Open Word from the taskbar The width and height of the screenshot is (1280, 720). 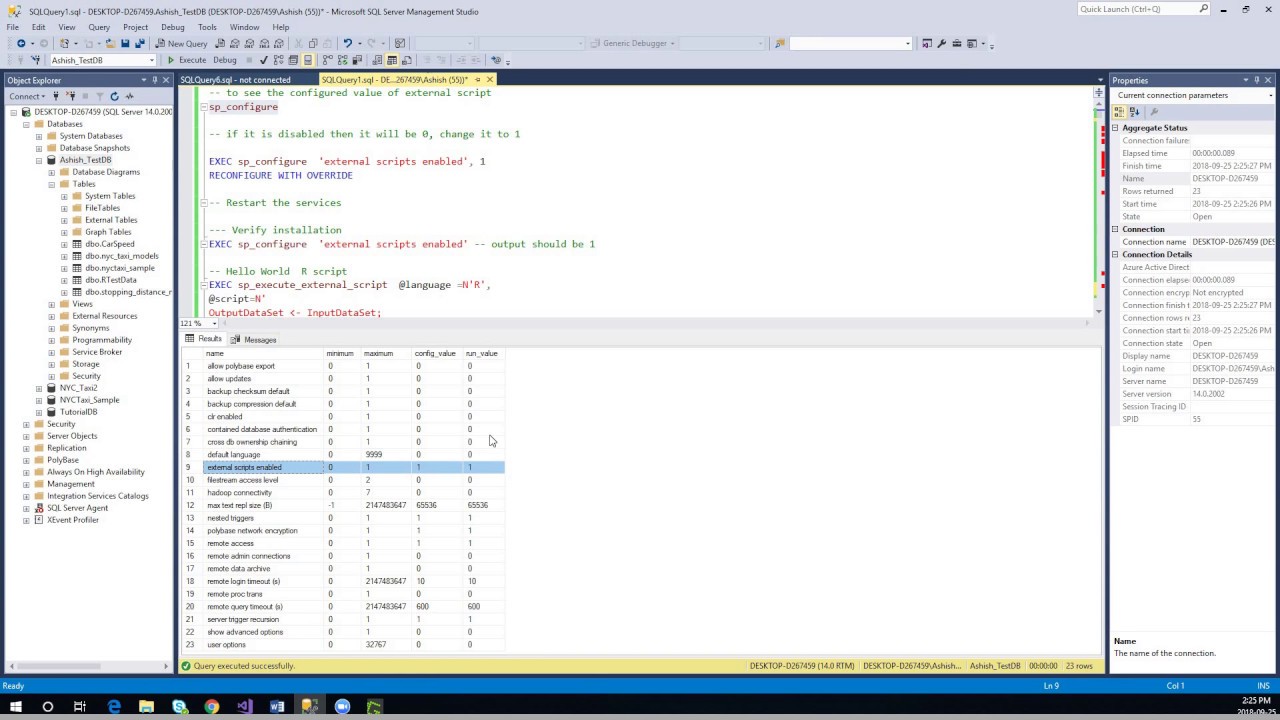(277, 707)
